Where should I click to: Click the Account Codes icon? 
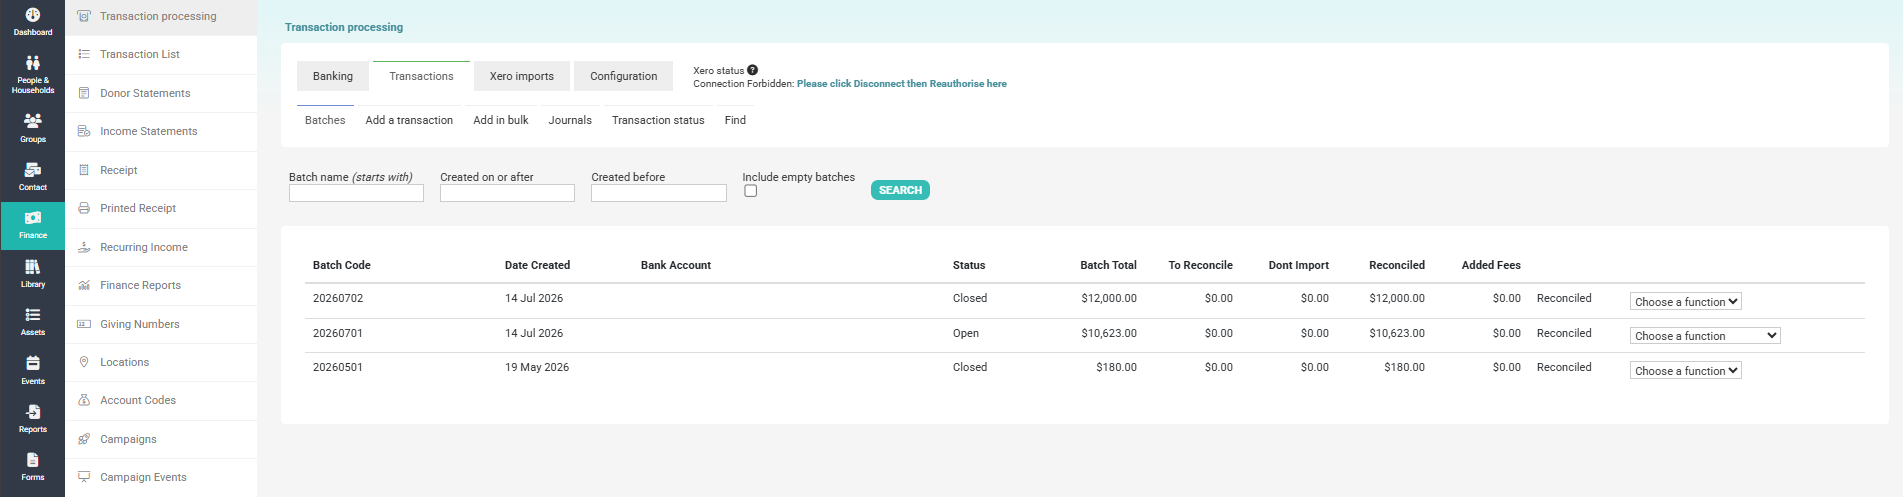(x=84, y=400)
